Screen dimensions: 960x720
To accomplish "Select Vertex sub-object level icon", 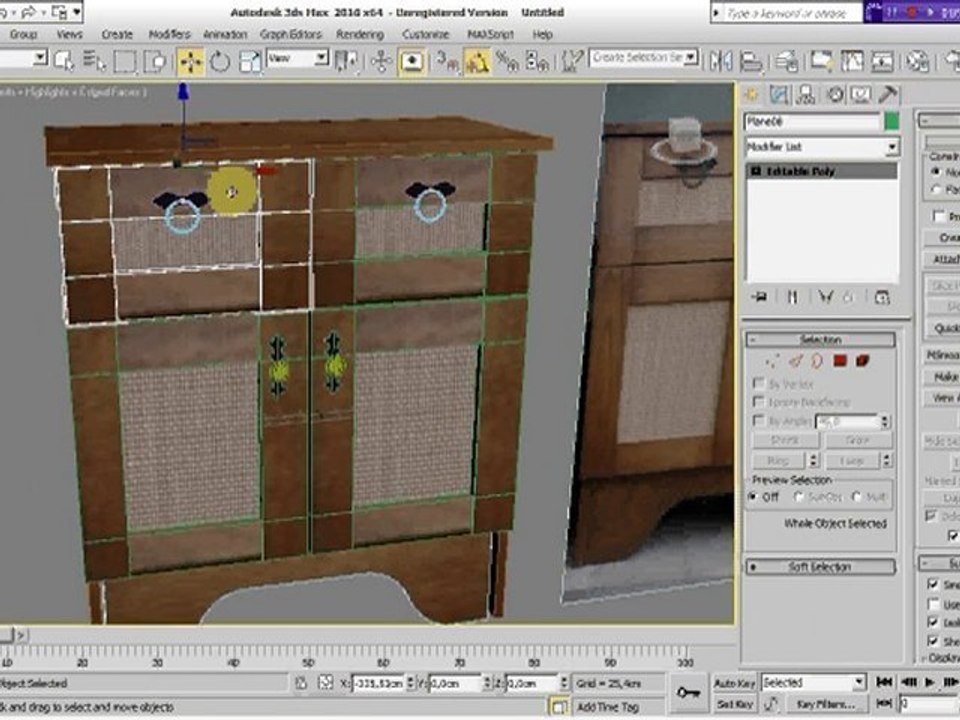I will [x=772, y=361].
